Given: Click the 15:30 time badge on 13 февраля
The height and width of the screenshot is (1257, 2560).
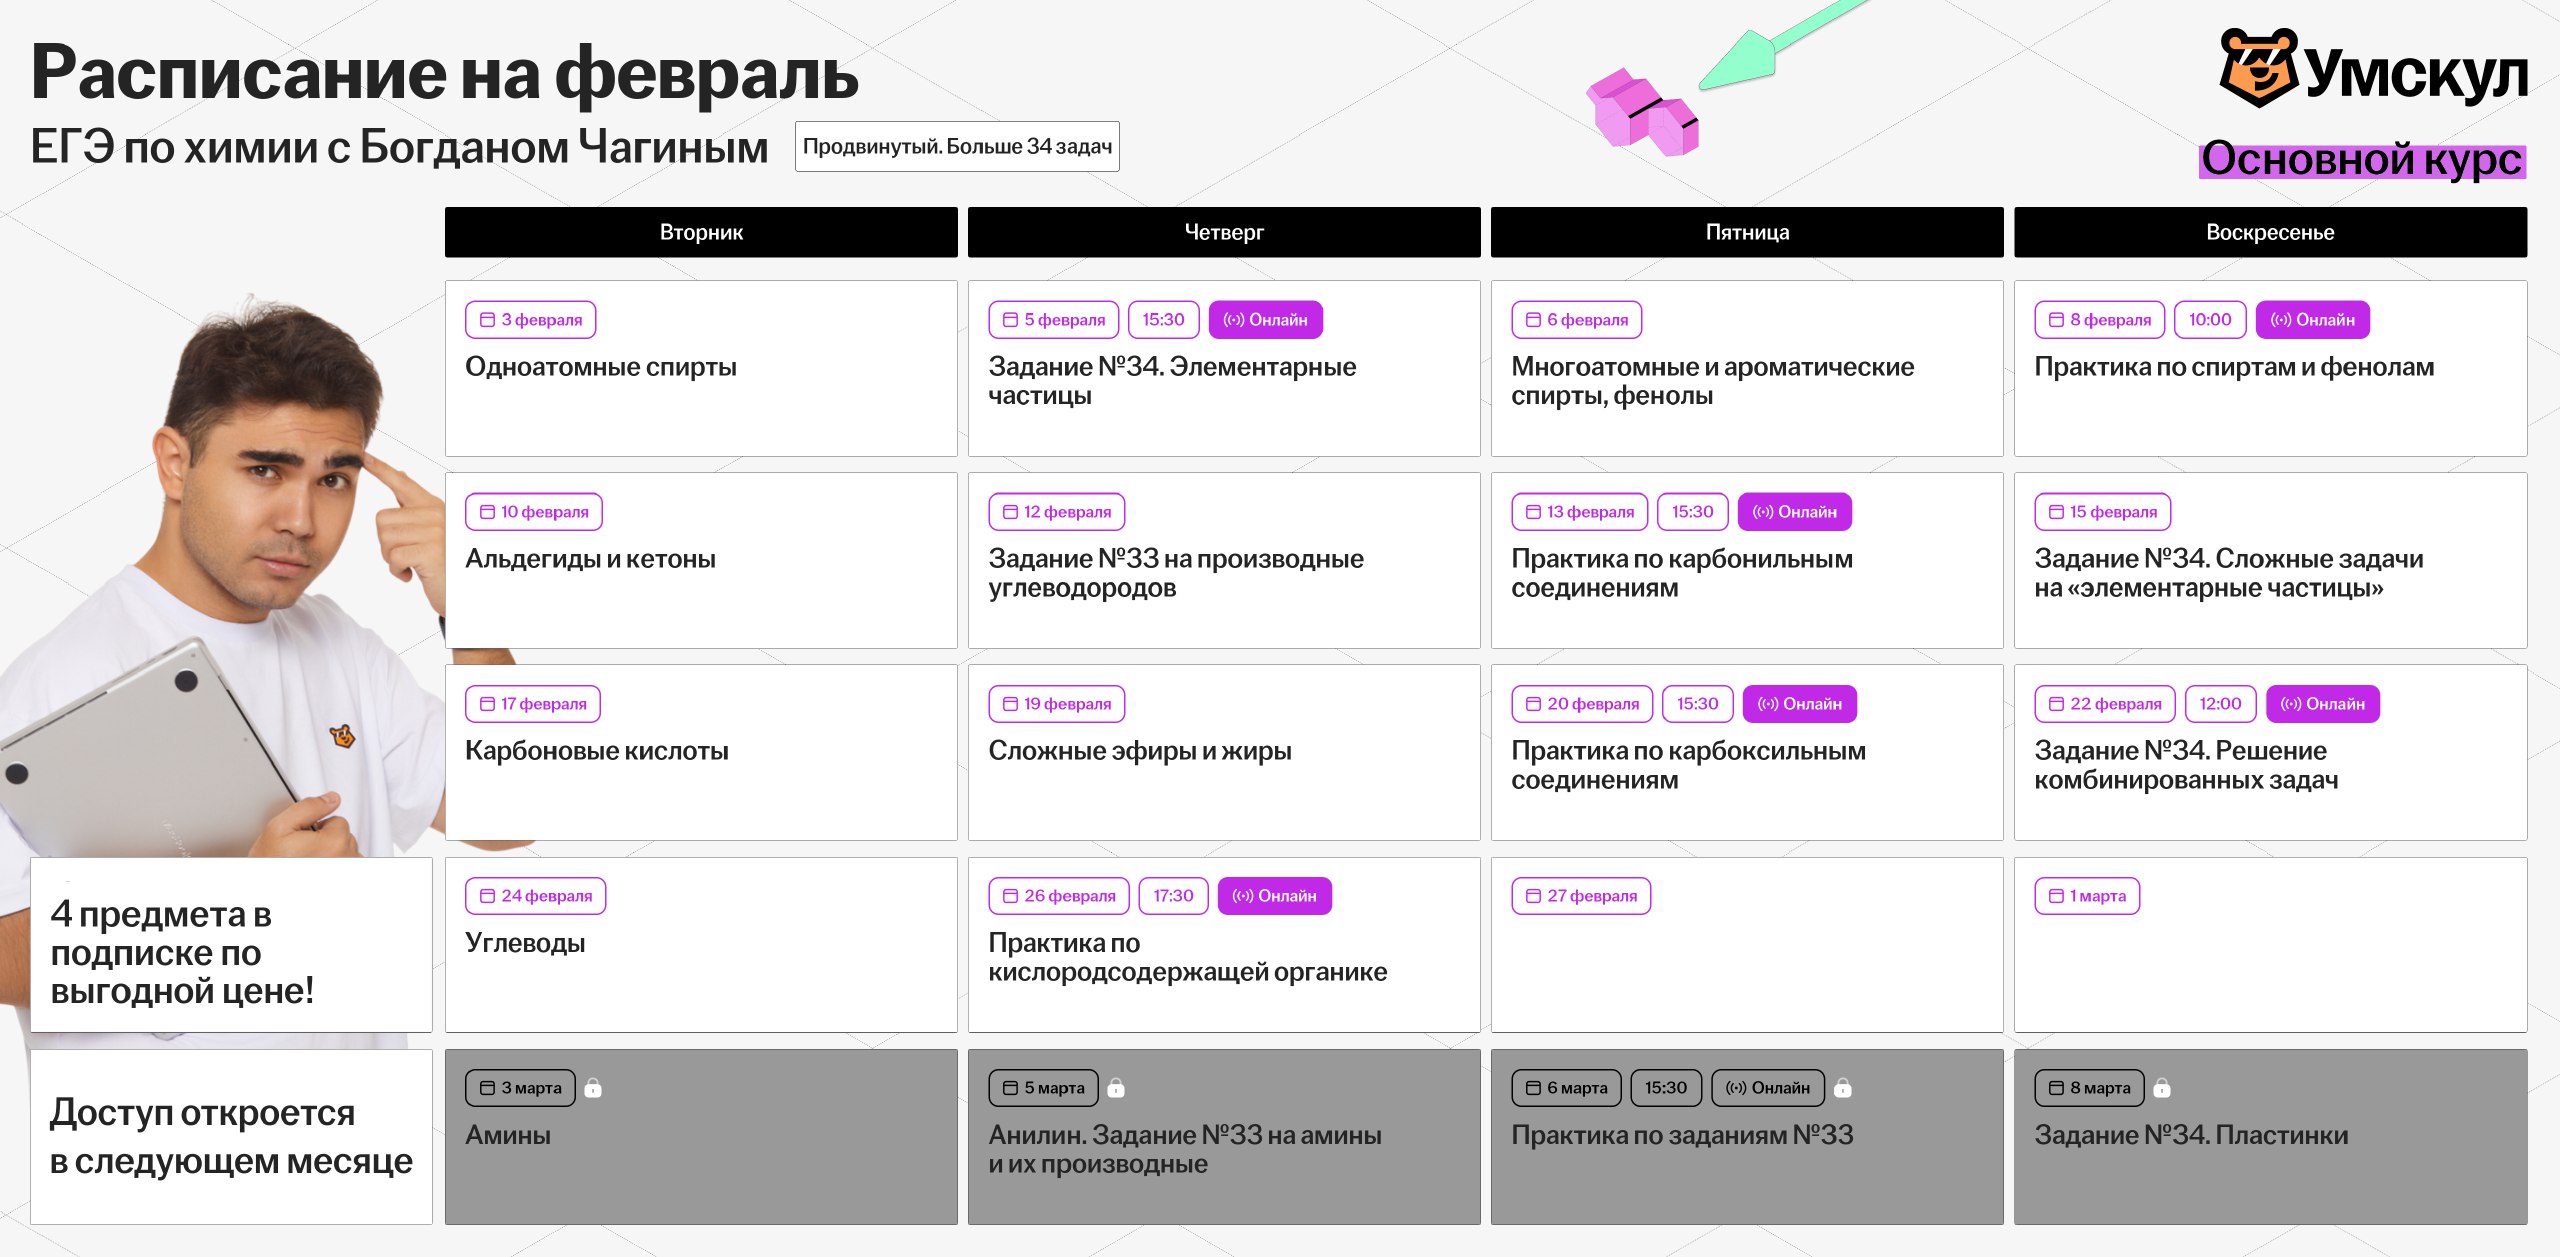Looking at the screenshot, I should (1692, 512).
